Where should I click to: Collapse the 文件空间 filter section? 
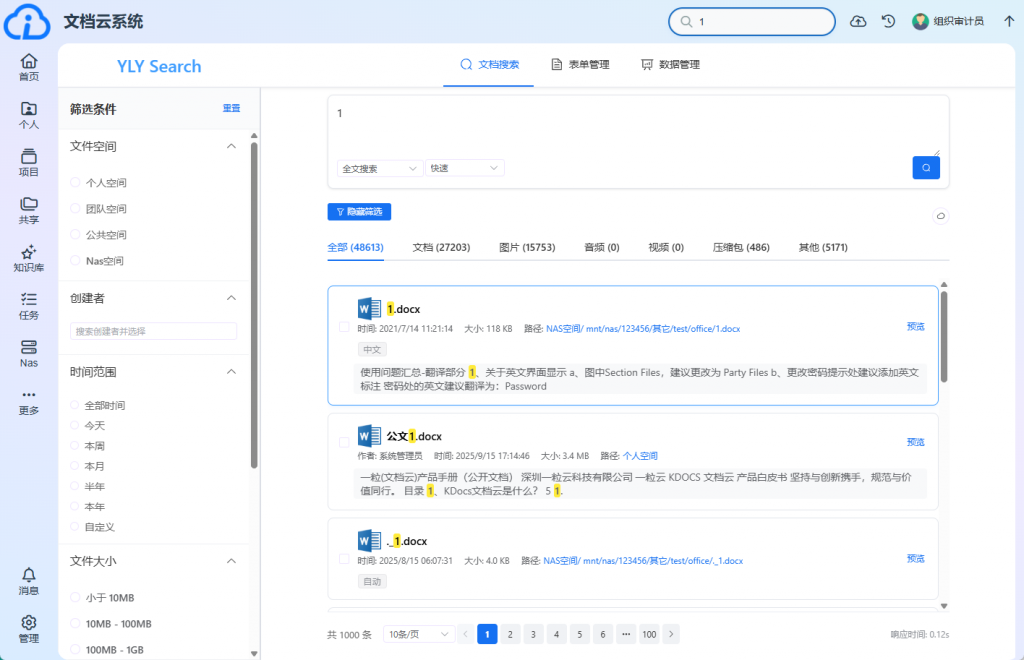[x=231, y=146]
